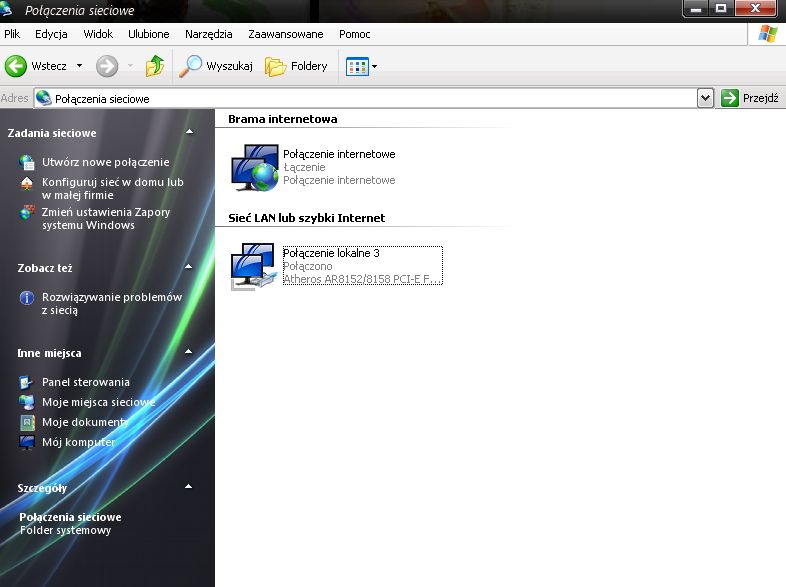Click the Wstecz button label
786x587 pixels.
coord(49,66)
